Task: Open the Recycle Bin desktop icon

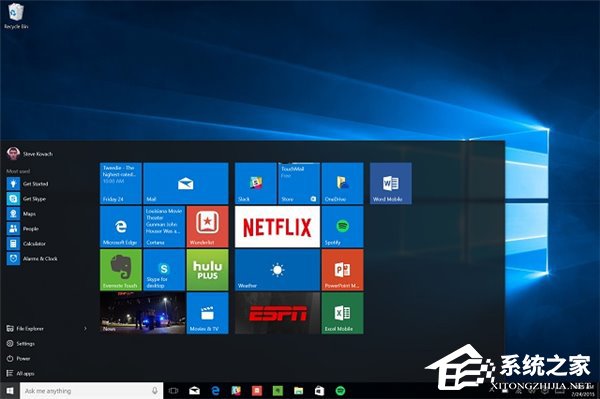Action: click(16, 16)
